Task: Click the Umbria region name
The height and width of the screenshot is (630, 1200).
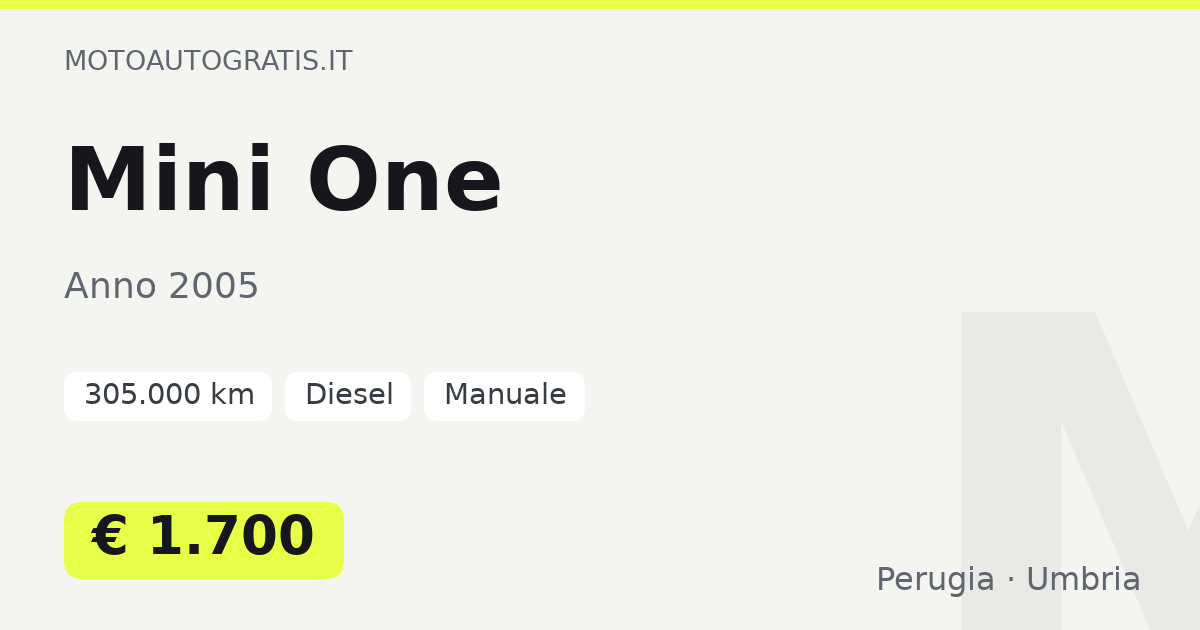Action: pos(1083,580)
